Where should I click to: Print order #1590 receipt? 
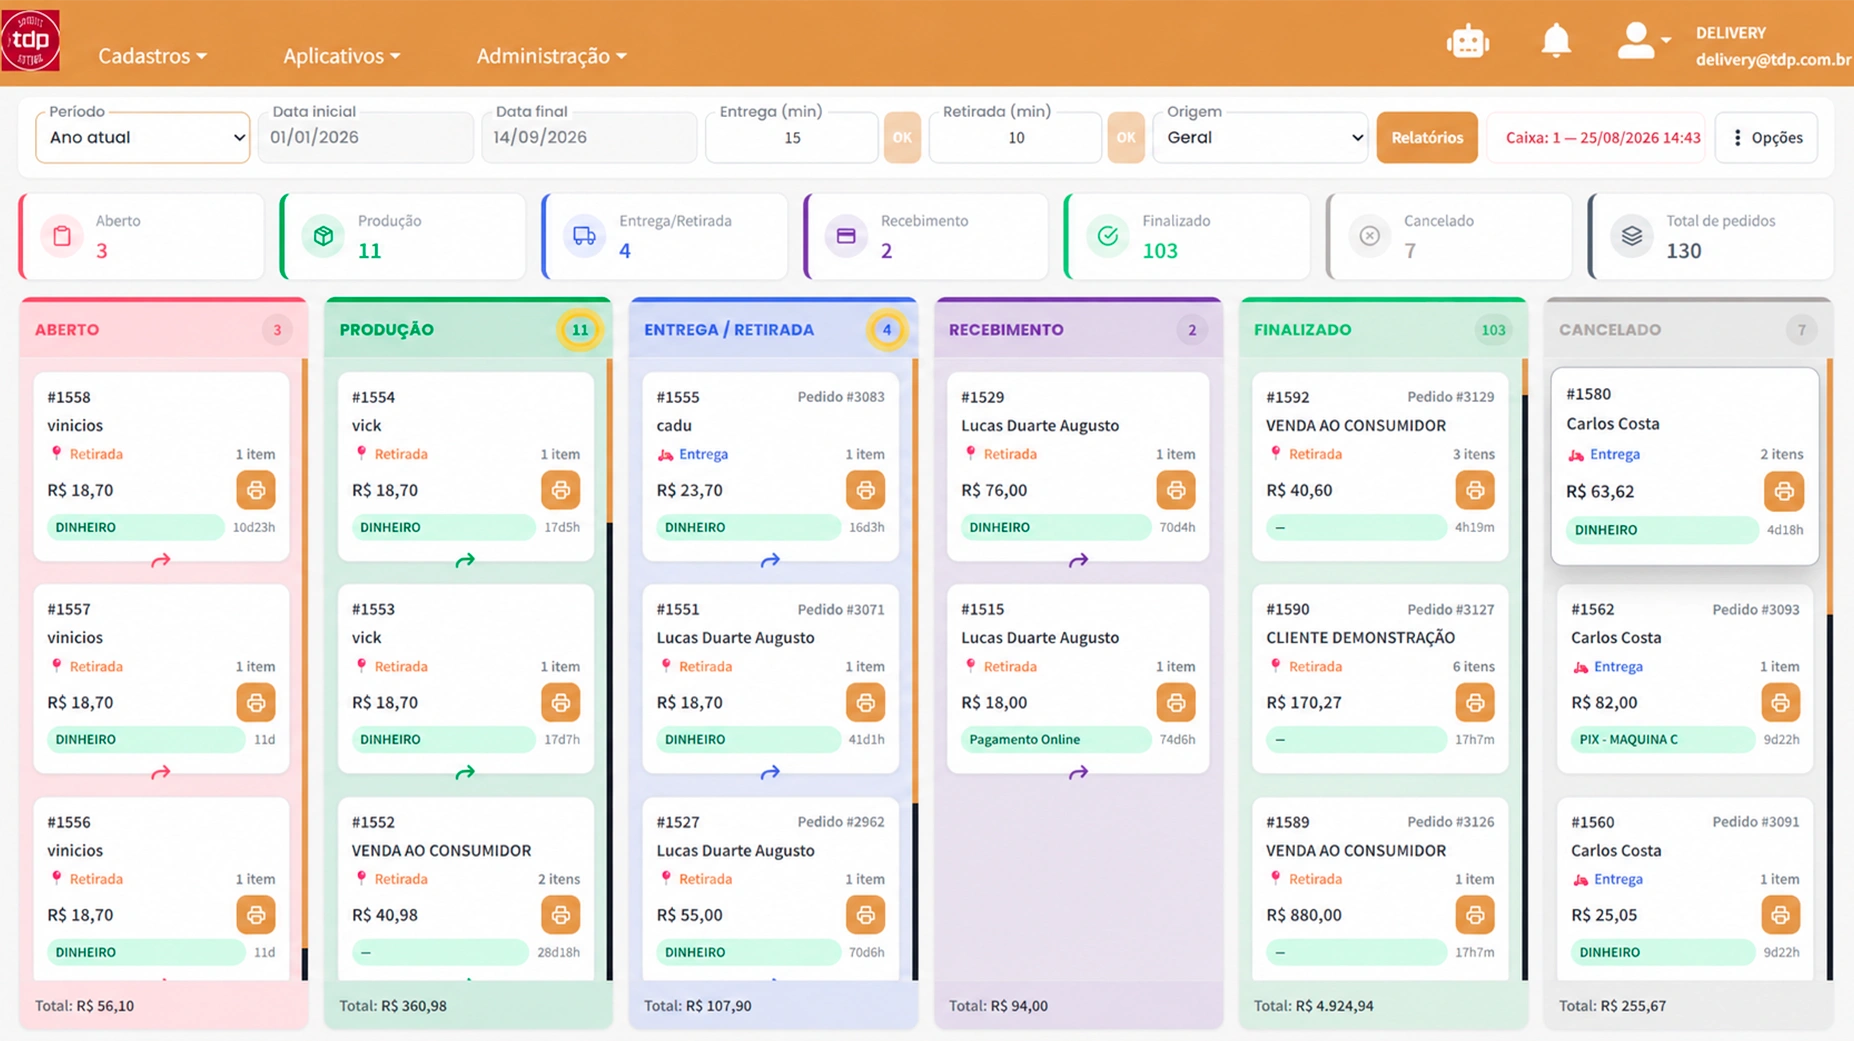point(1475,703)
